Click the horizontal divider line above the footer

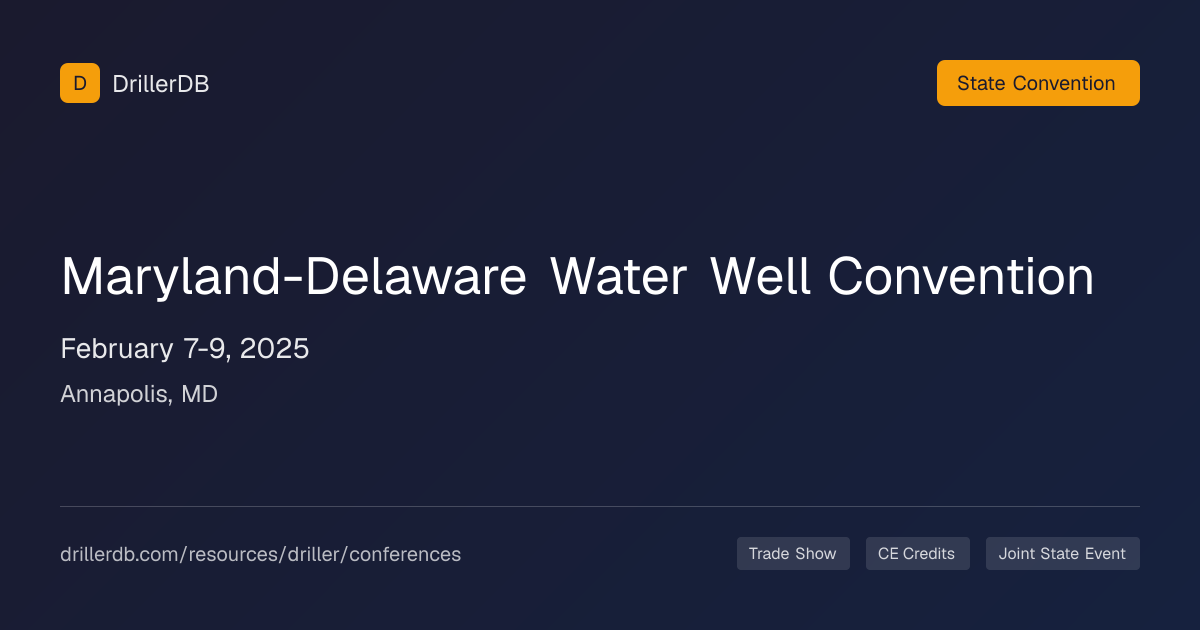click(x=600, y=507)
